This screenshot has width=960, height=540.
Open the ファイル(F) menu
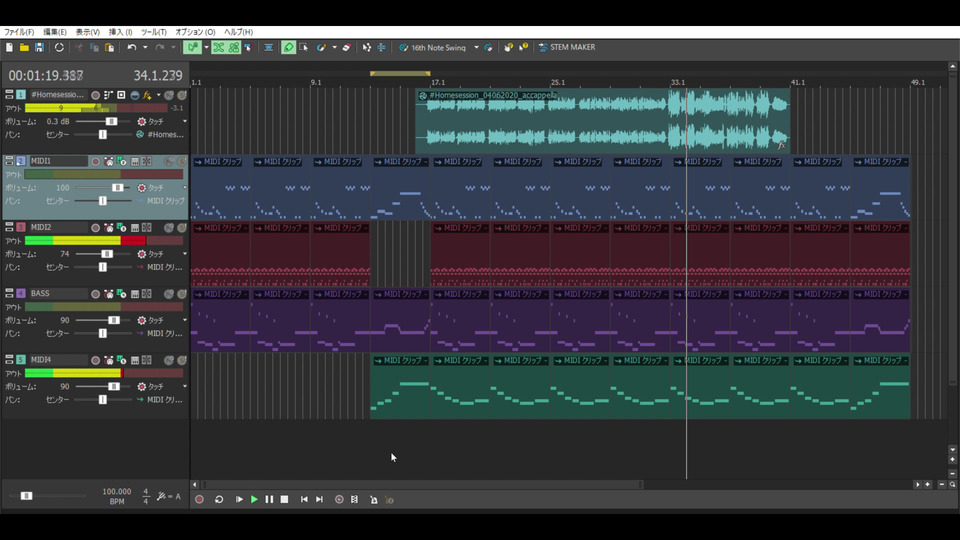pyautogui.click(x=18, y=32)
